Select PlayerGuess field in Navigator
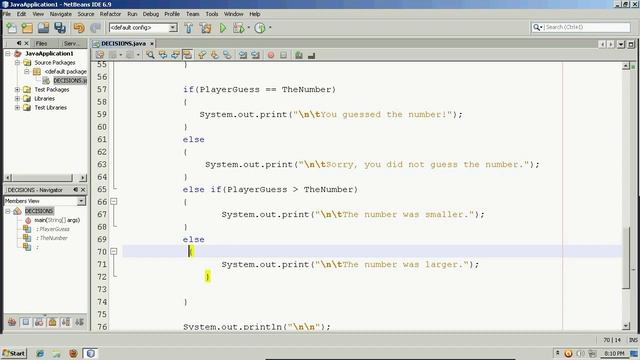 (53, 229)
